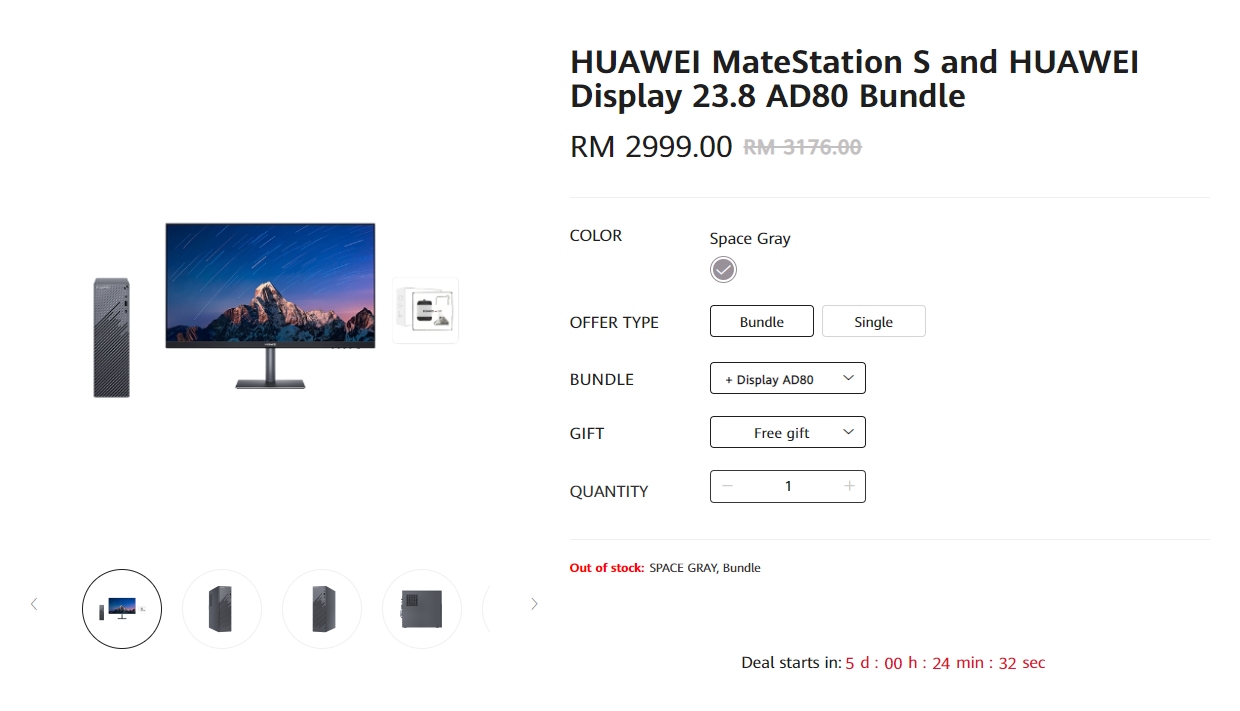Image resolution: width=1240 pixels, height=711 pixels.
Task: Increase quantity with the plus icon
Action: pos(849,486)
